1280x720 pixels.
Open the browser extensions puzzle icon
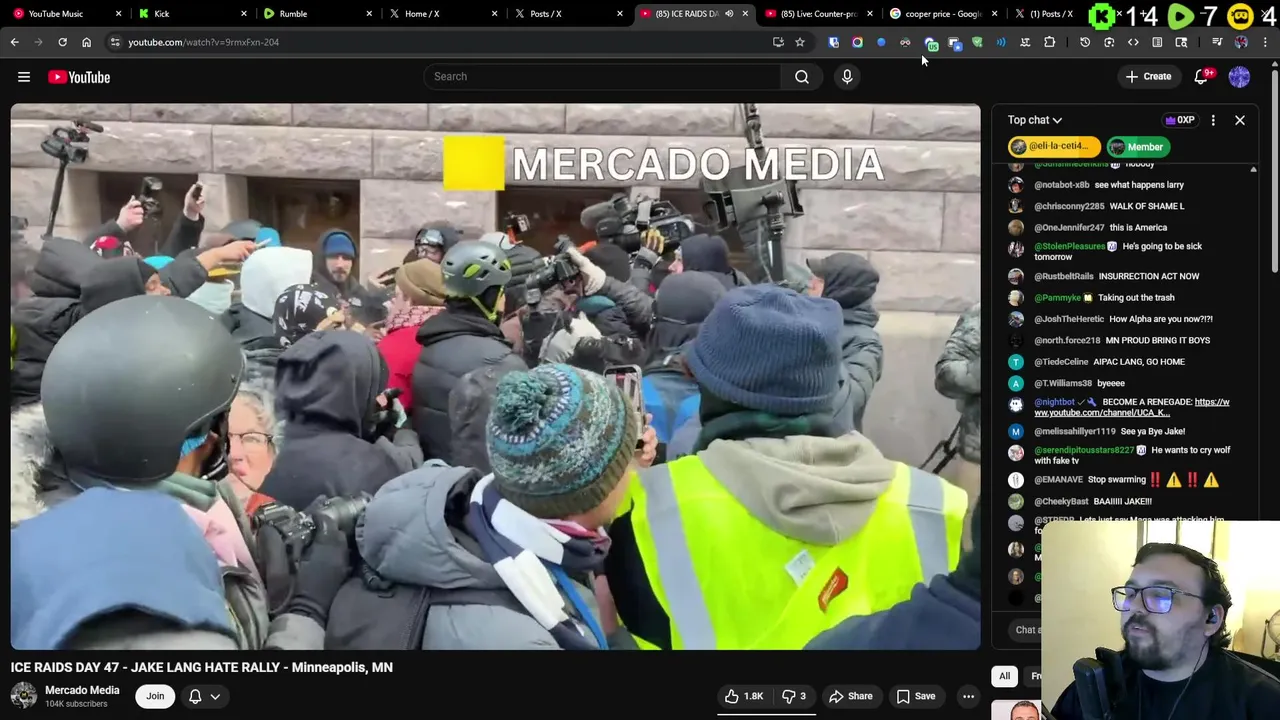(1049, 42)
